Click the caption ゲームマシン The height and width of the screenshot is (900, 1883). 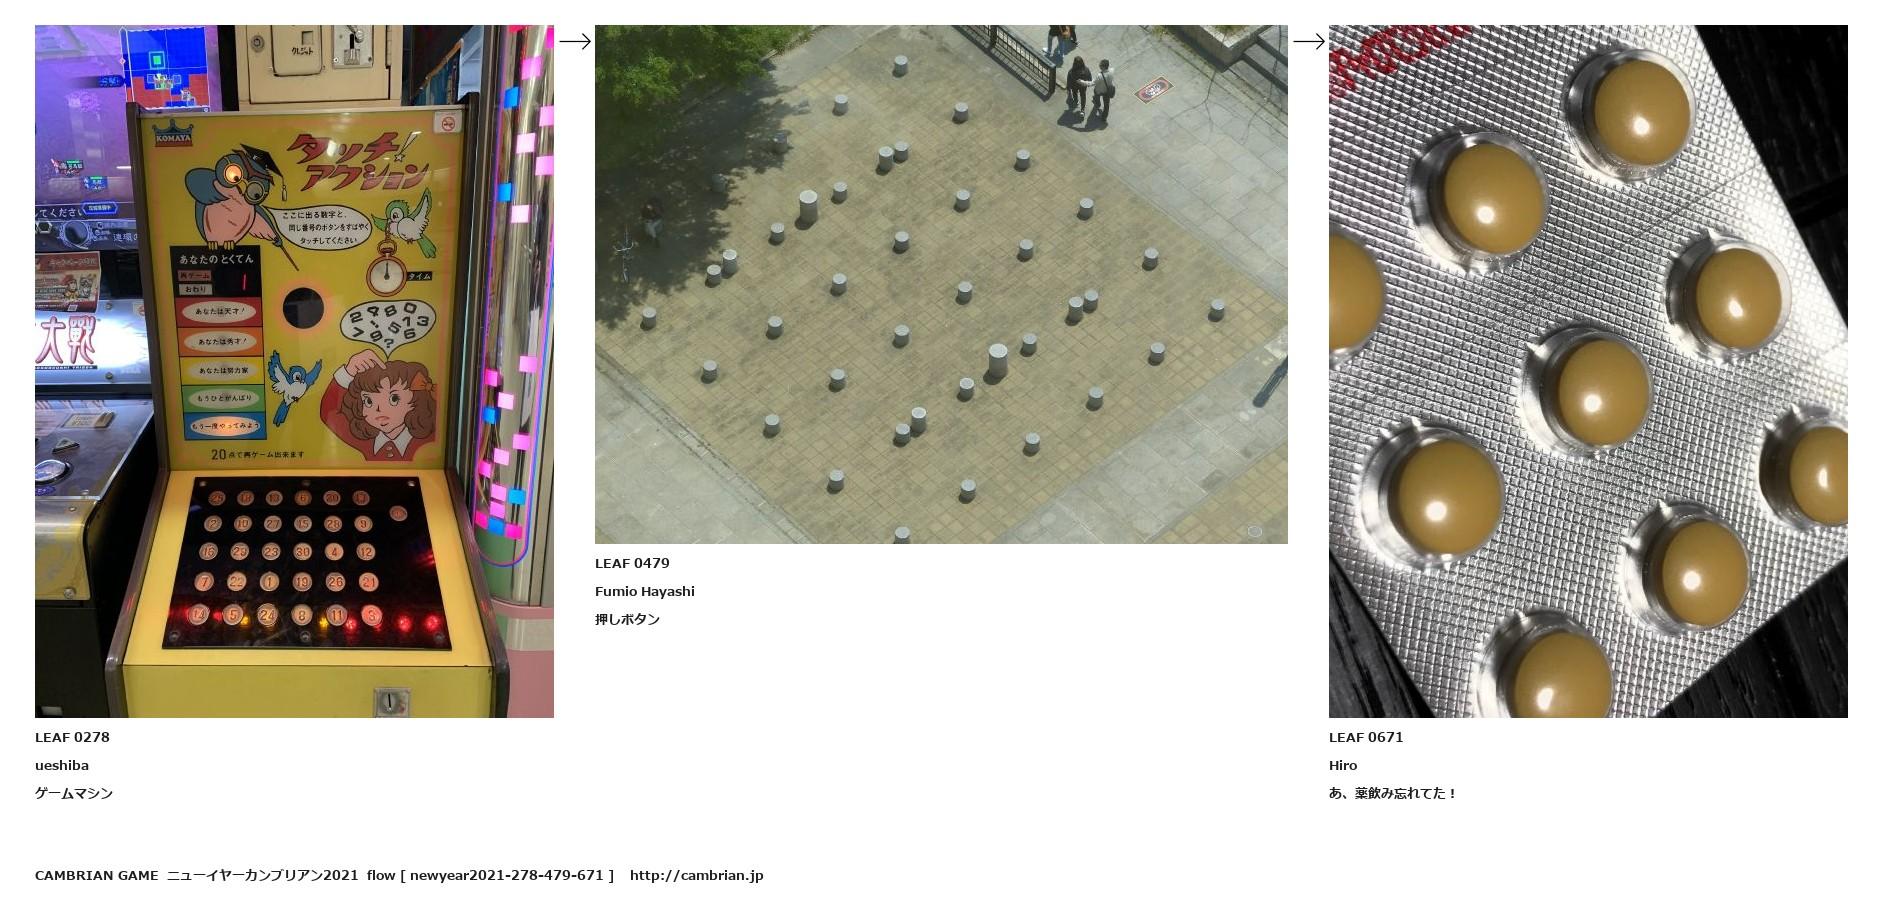coord(74,793)
